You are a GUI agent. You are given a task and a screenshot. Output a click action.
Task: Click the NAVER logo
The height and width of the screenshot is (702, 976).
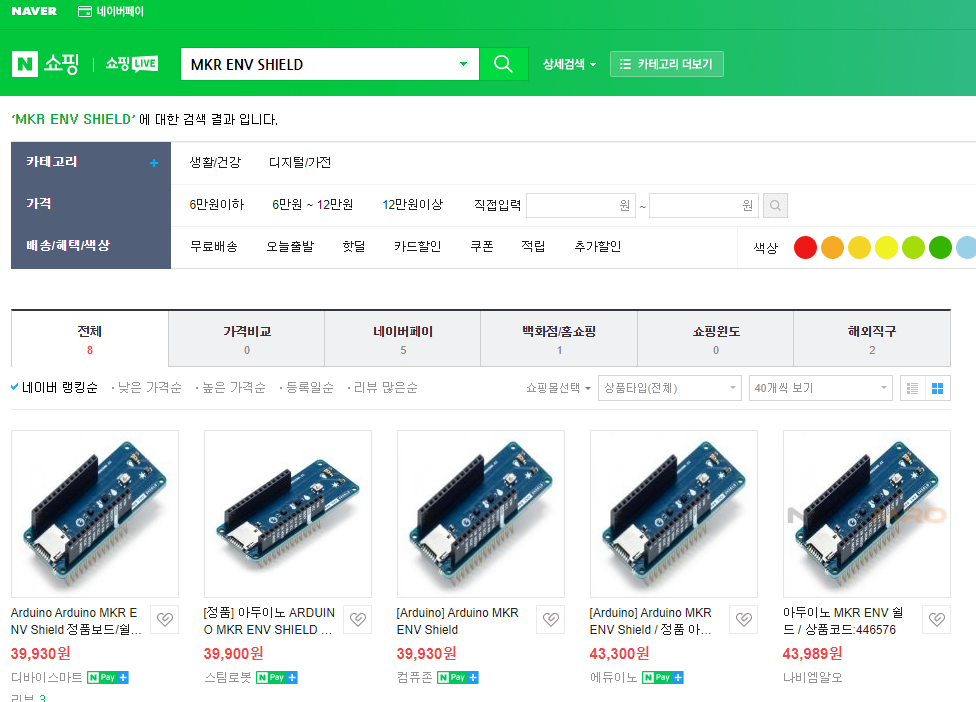(x=34, y=11)
